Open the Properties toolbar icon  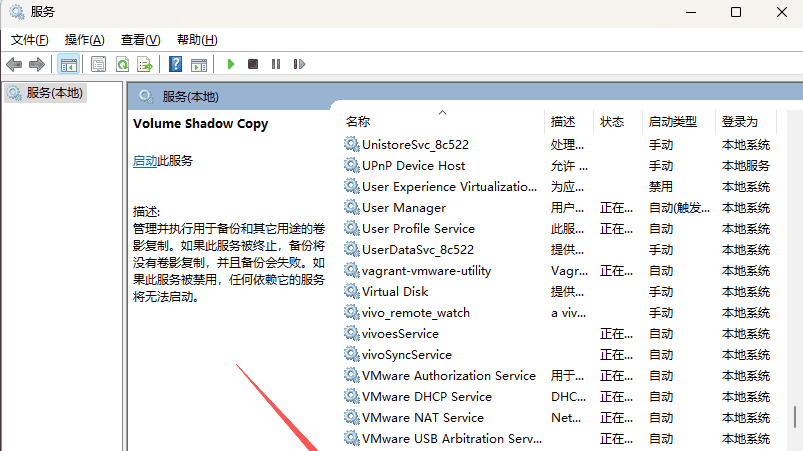tap(98, 65)
